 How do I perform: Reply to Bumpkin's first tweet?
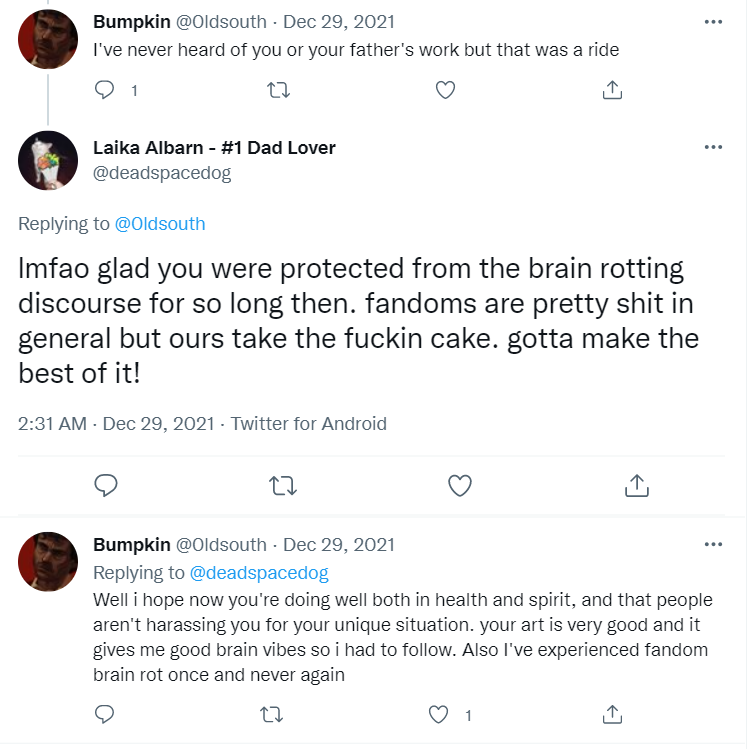(105, 90)
